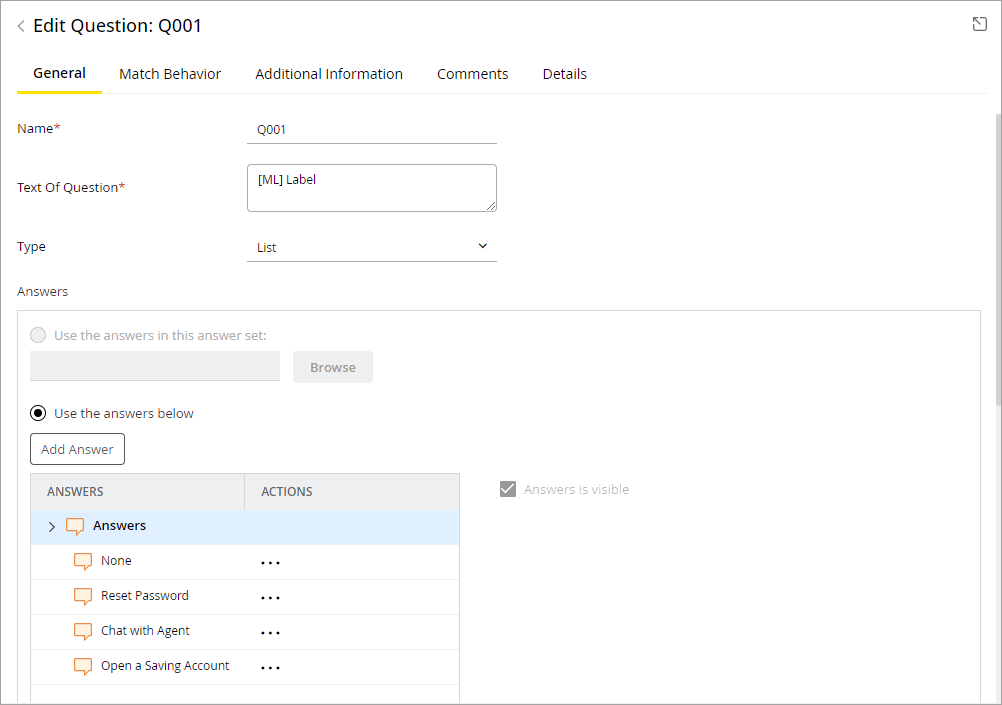The width and height of the screenshot is (1002, 705).
Task: Open actions menu for None answer
Action: click(270, 562)
